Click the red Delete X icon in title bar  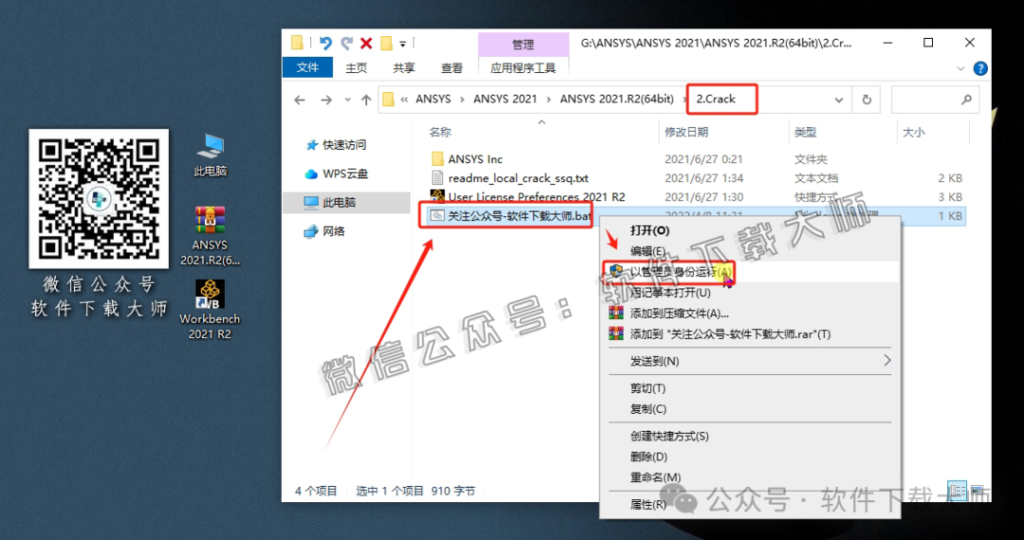[x=366, y=44]
